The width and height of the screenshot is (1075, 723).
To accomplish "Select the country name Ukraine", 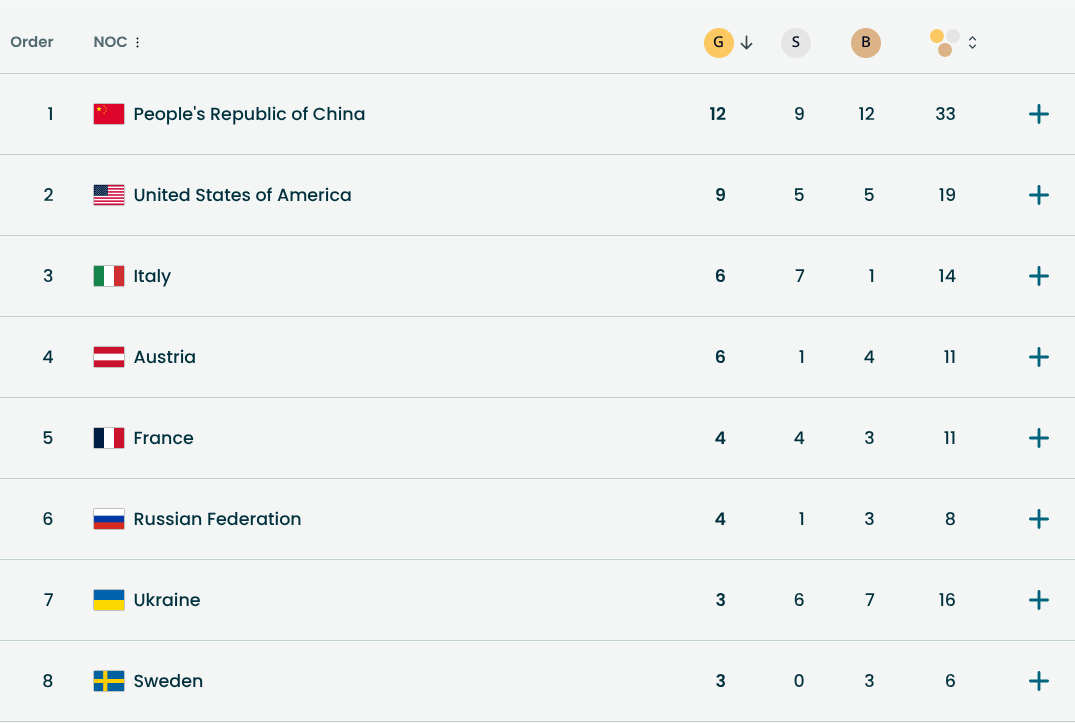I will (167, 600).
